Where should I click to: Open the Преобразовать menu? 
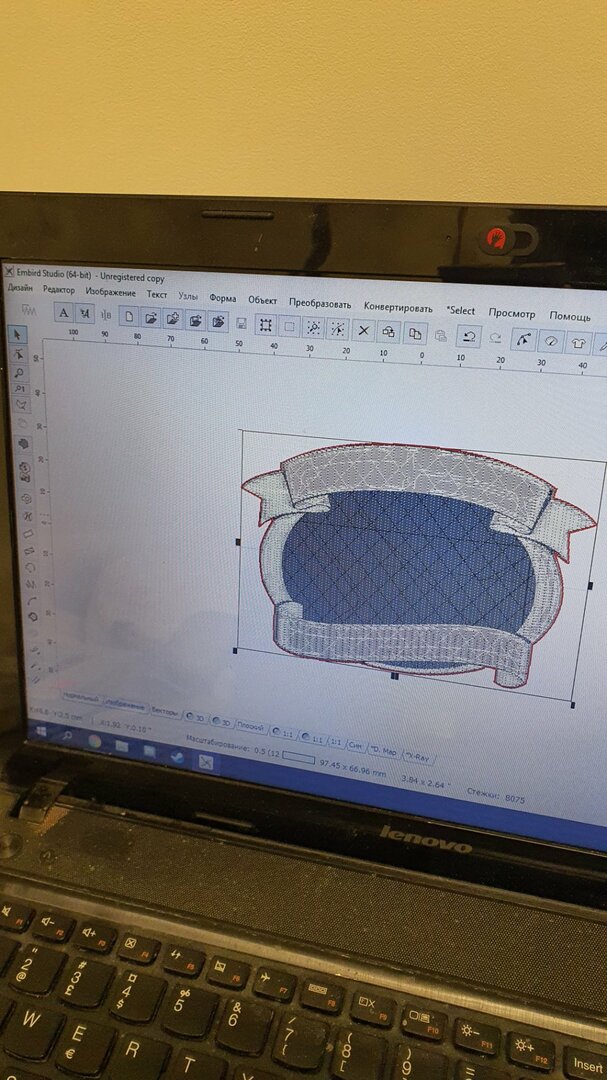[x=320, y=304]
